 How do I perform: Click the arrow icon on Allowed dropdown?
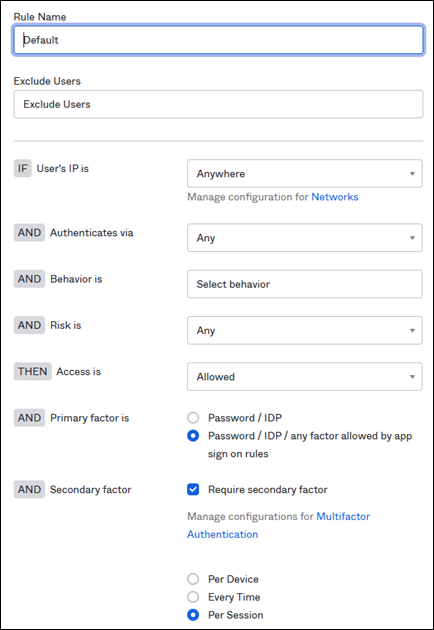tap(412, 377)
